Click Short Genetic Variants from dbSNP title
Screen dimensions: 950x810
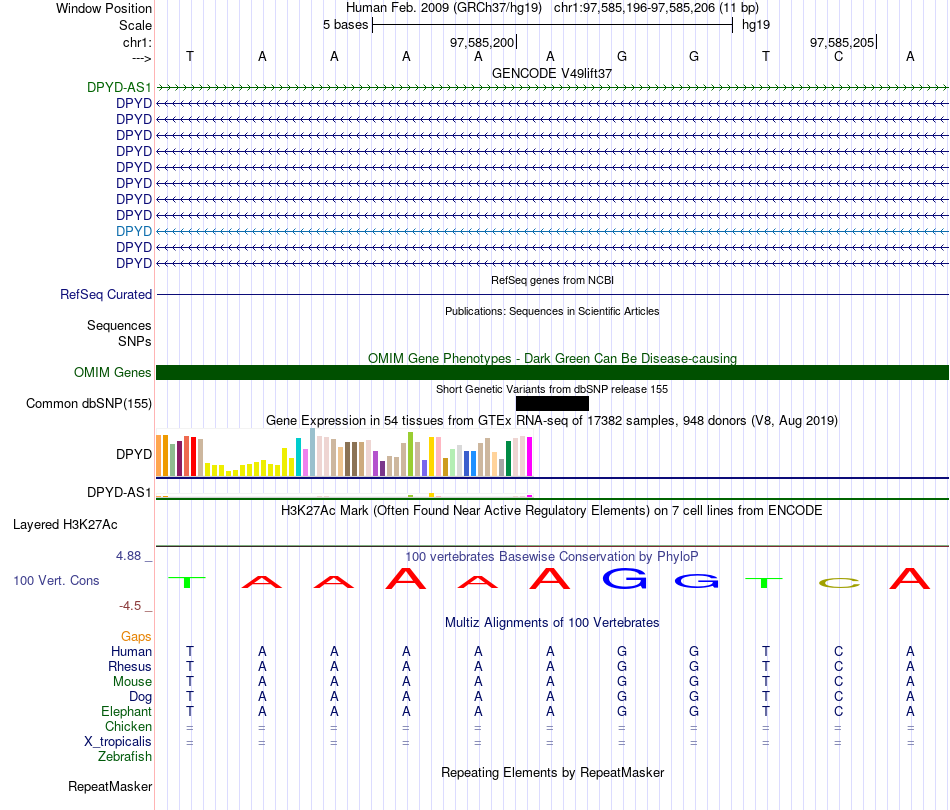click(552, 390)
